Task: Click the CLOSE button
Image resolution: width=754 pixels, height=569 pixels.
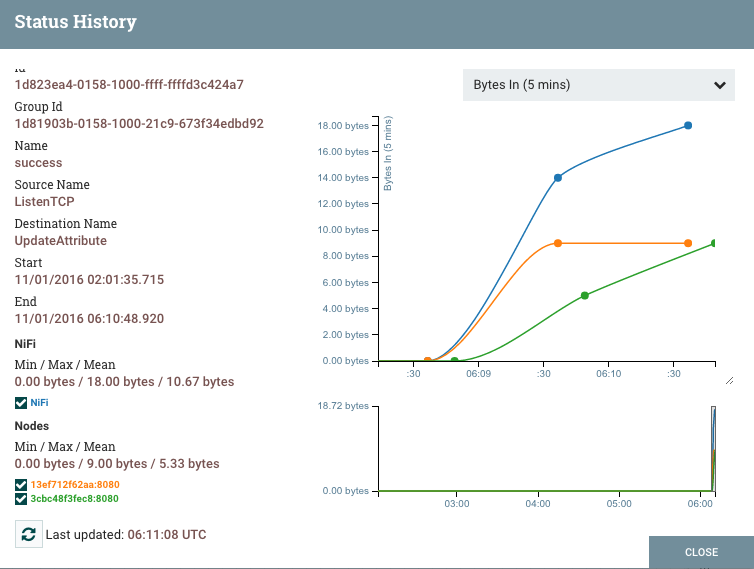Action: (702, 552)
